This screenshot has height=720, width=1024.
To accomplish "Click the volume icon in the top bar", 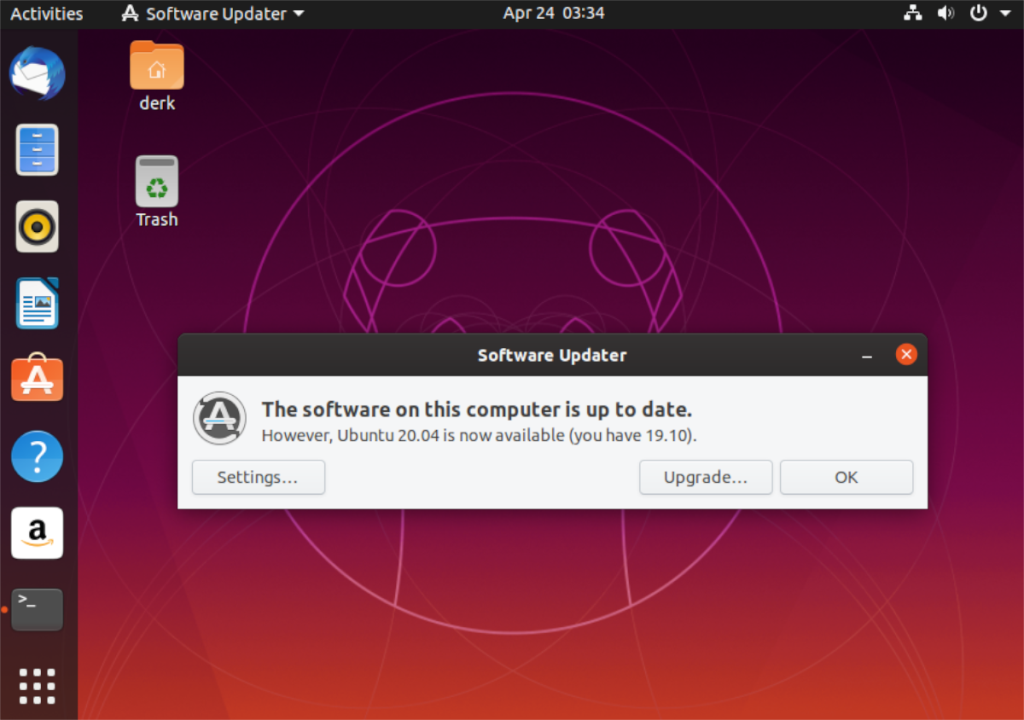I will coord(945,13).
